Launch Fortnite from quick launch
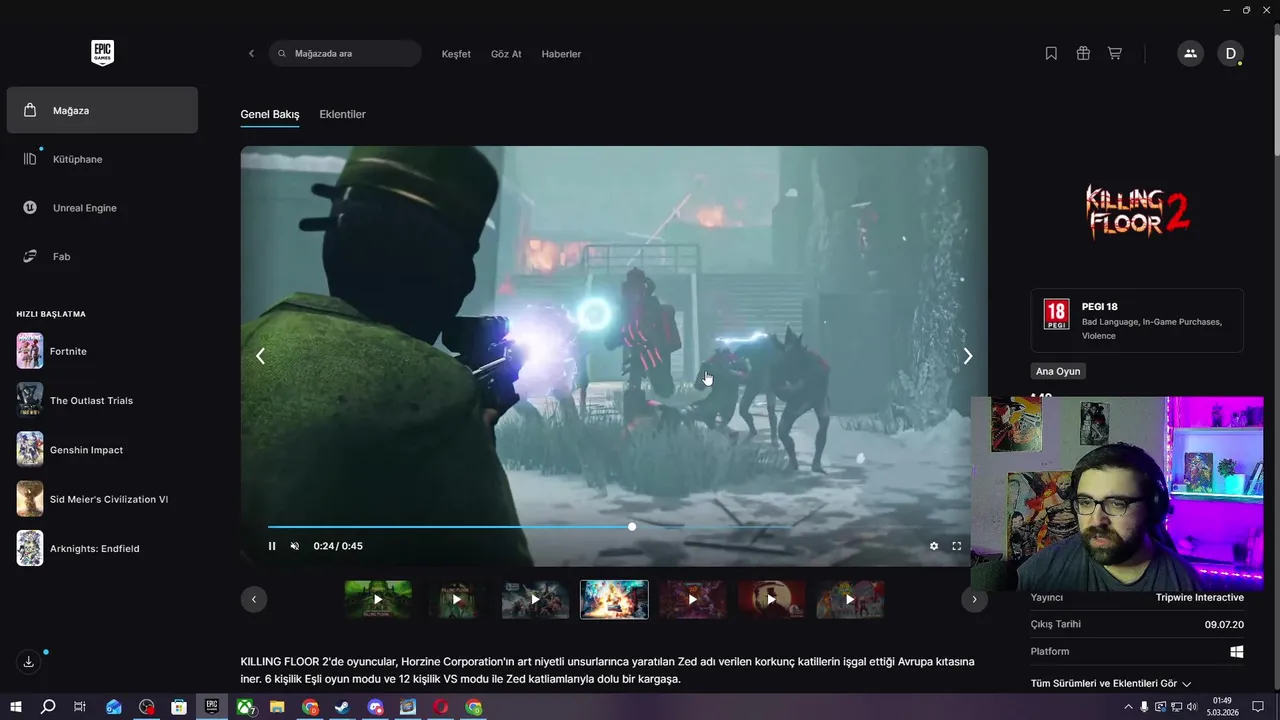 click(102, 351)
